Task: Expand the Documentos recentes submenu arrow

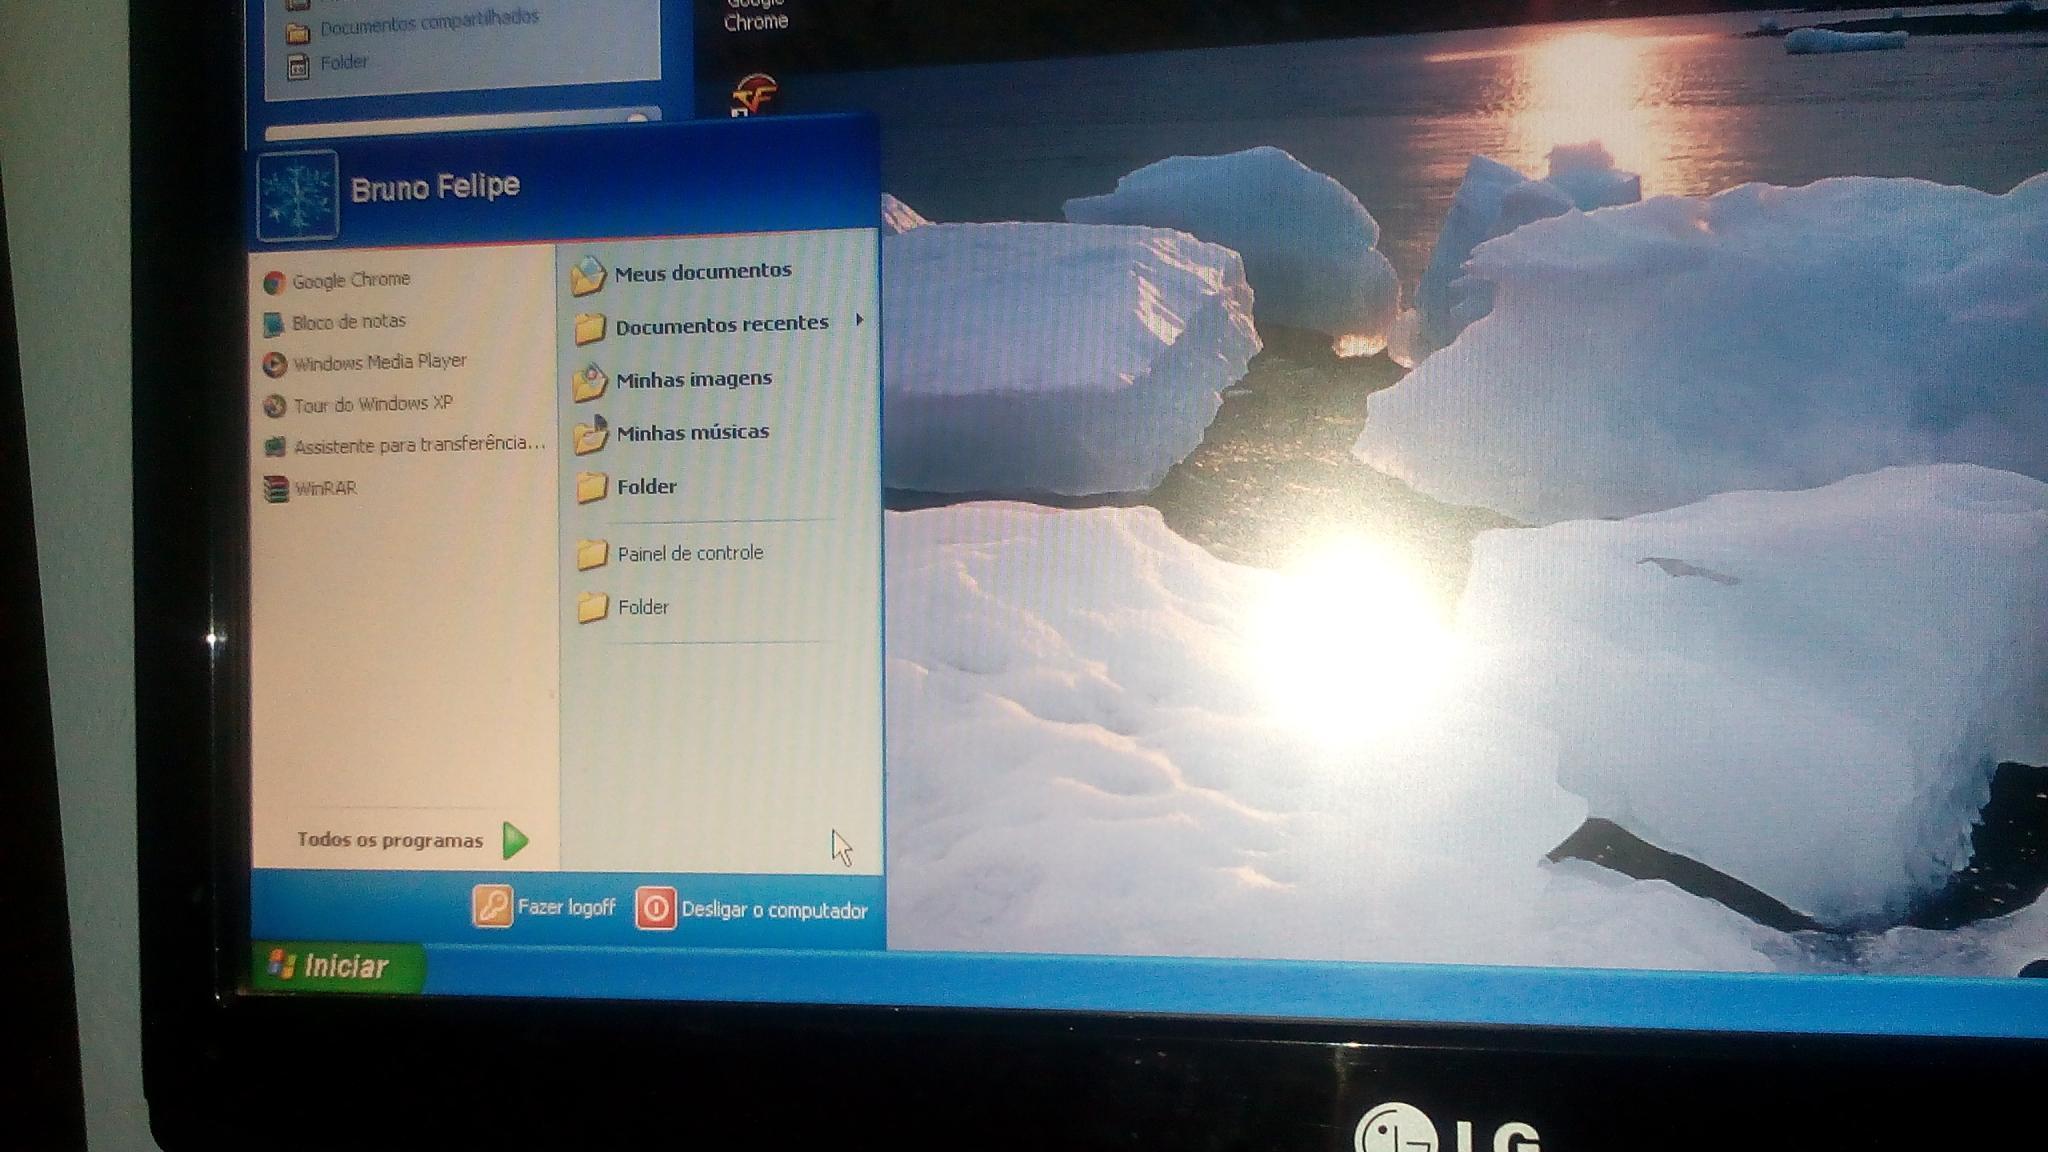Action: point(859,320)
